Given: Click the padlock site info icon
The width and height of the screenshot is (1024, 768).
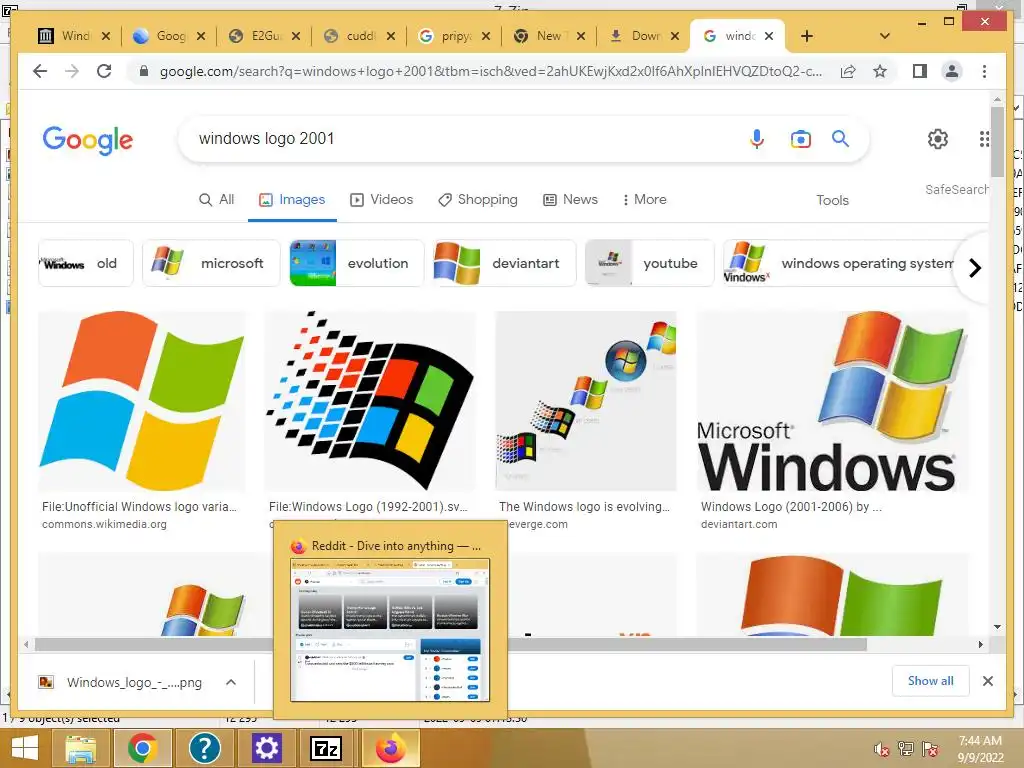Looking at the screenshot, I should point(144,71).
